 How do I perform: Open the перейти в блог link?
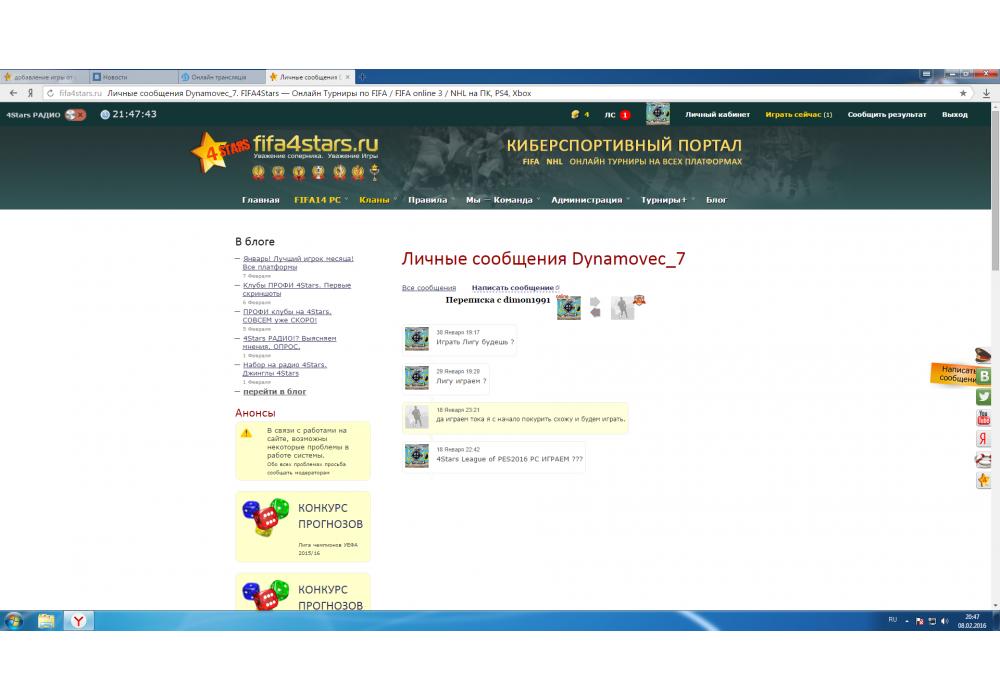274,392
